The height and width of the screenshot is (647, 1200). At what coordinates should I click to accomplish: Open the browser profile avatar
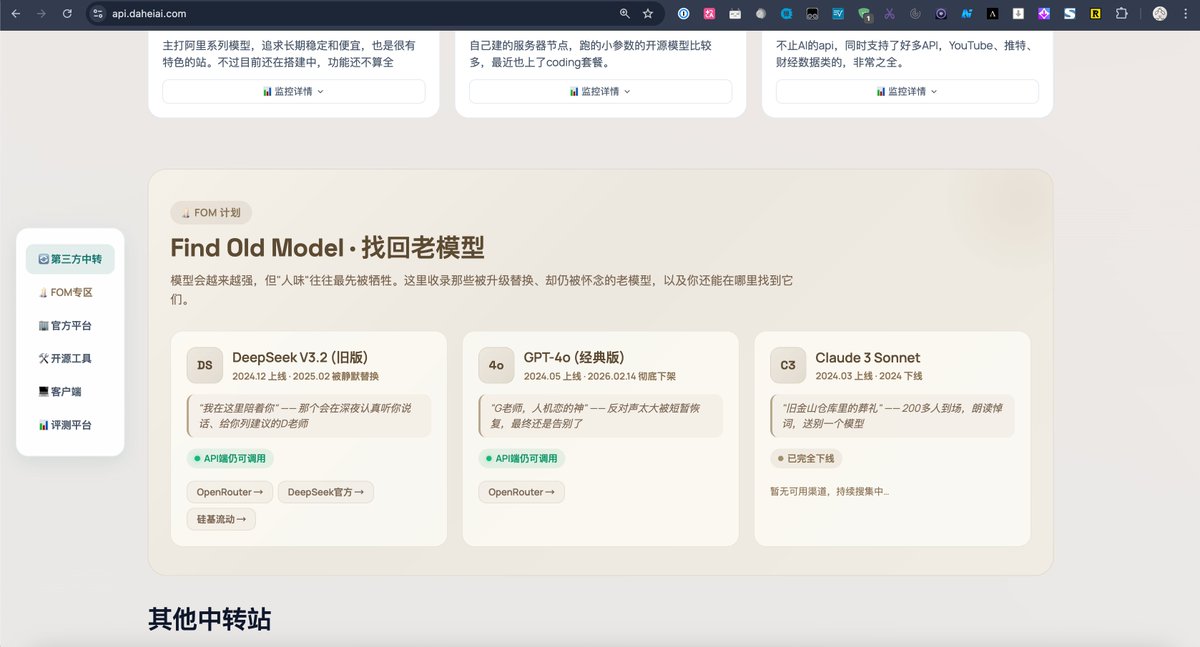pyautogui.click(x=1159, y=14)
